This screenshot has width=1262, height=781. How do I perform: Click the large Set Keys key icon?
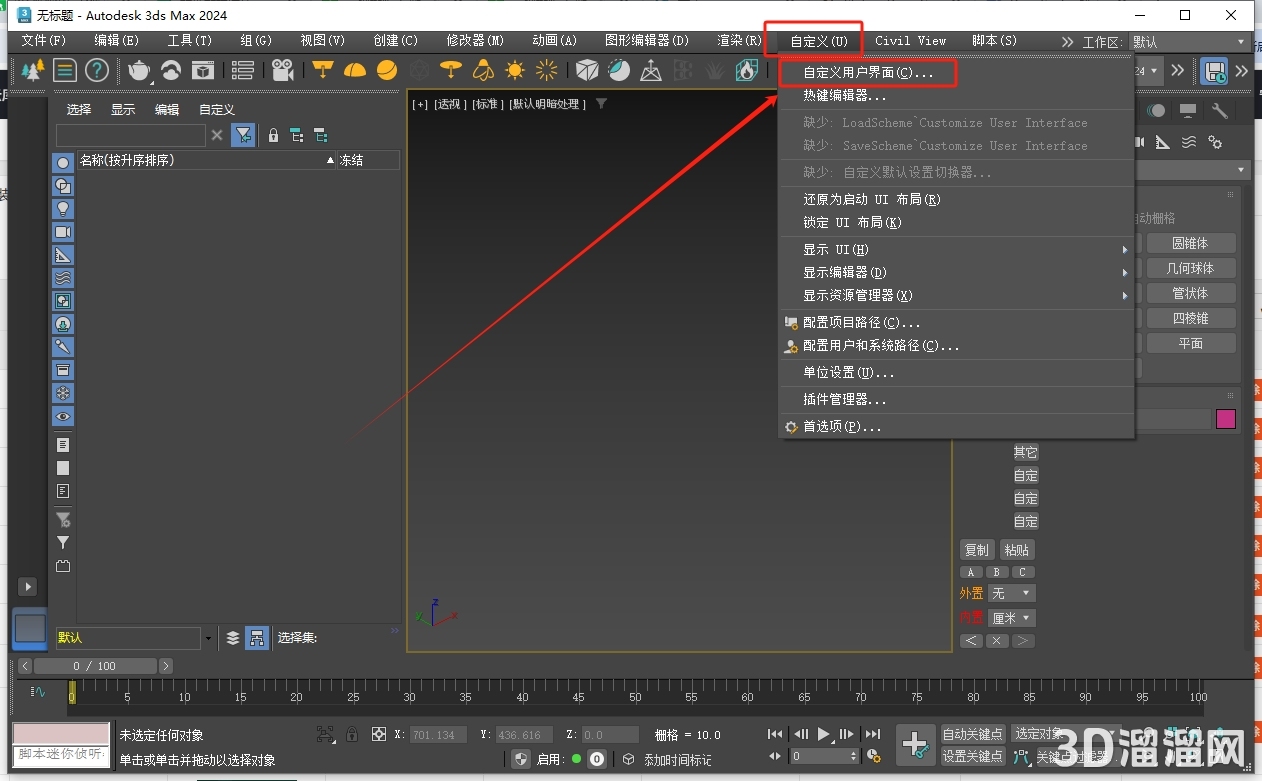(x=916, y=745)
